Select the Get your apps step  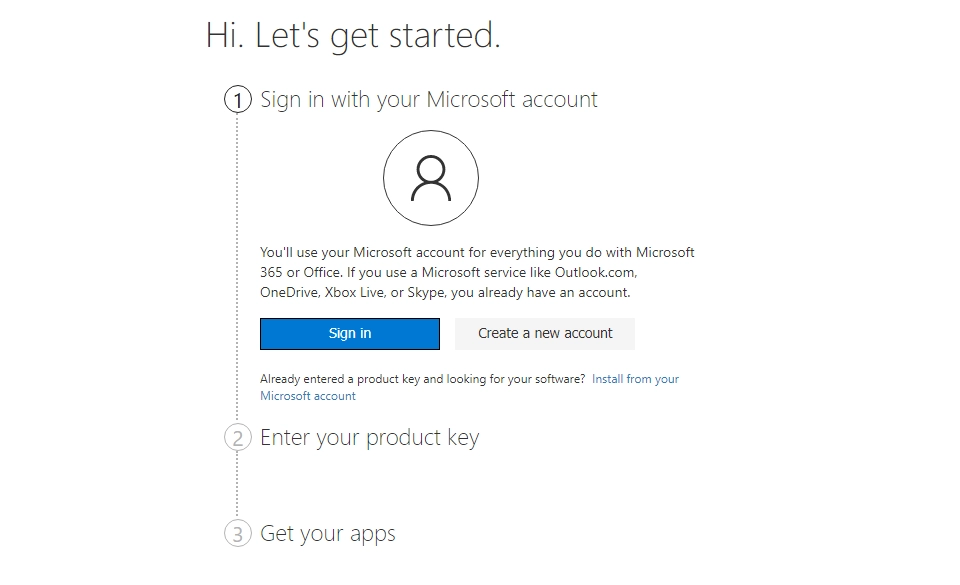[327, 534]
